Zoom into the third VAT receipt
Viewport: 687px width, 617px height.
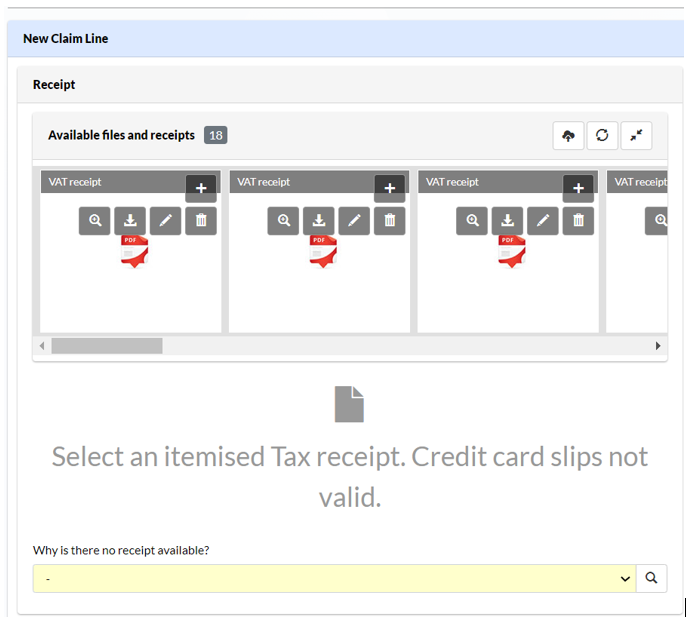click(472, 220)
